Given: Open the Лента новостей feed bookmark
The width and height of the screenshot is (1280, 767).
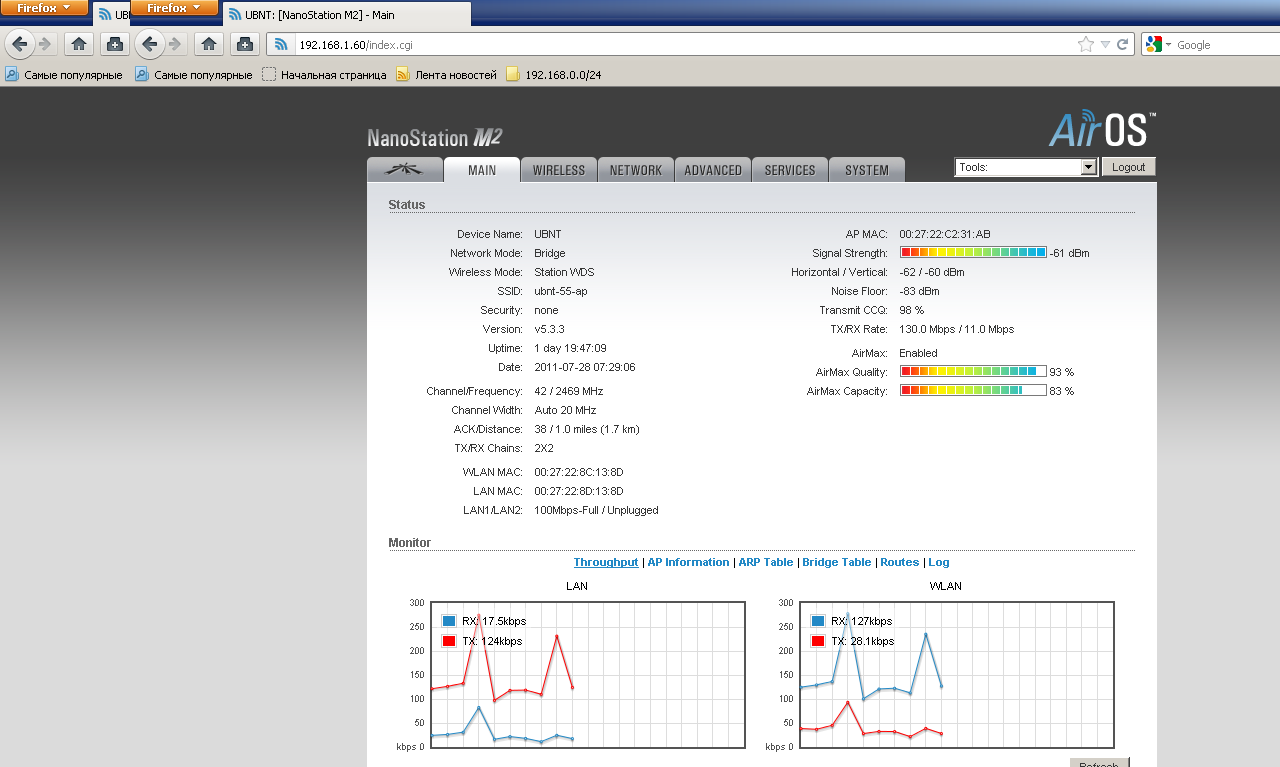Looking at the screenshot, I should (x=446, y=74).
